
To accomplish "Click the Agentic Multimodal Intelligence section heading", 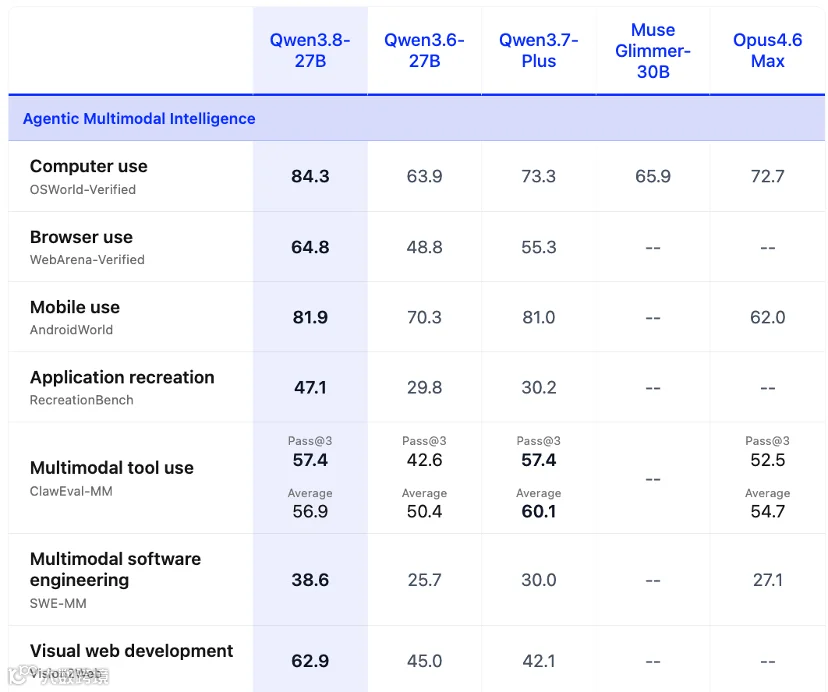I will [x=139, y=118].
